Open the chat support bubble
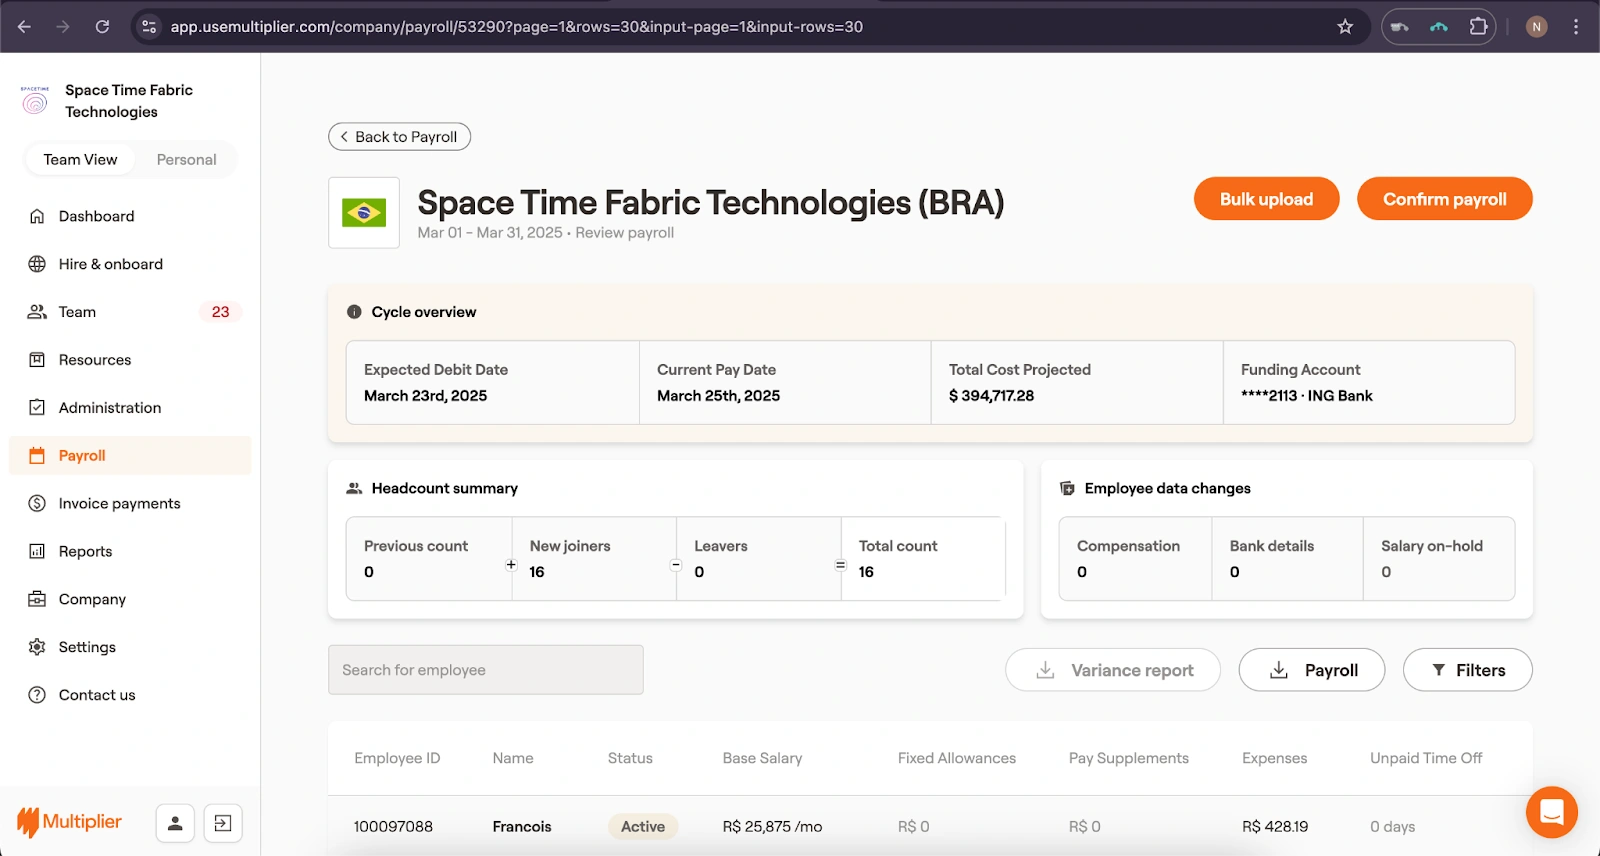This screenshot has width=1600, height=856. click(1552, 812)
